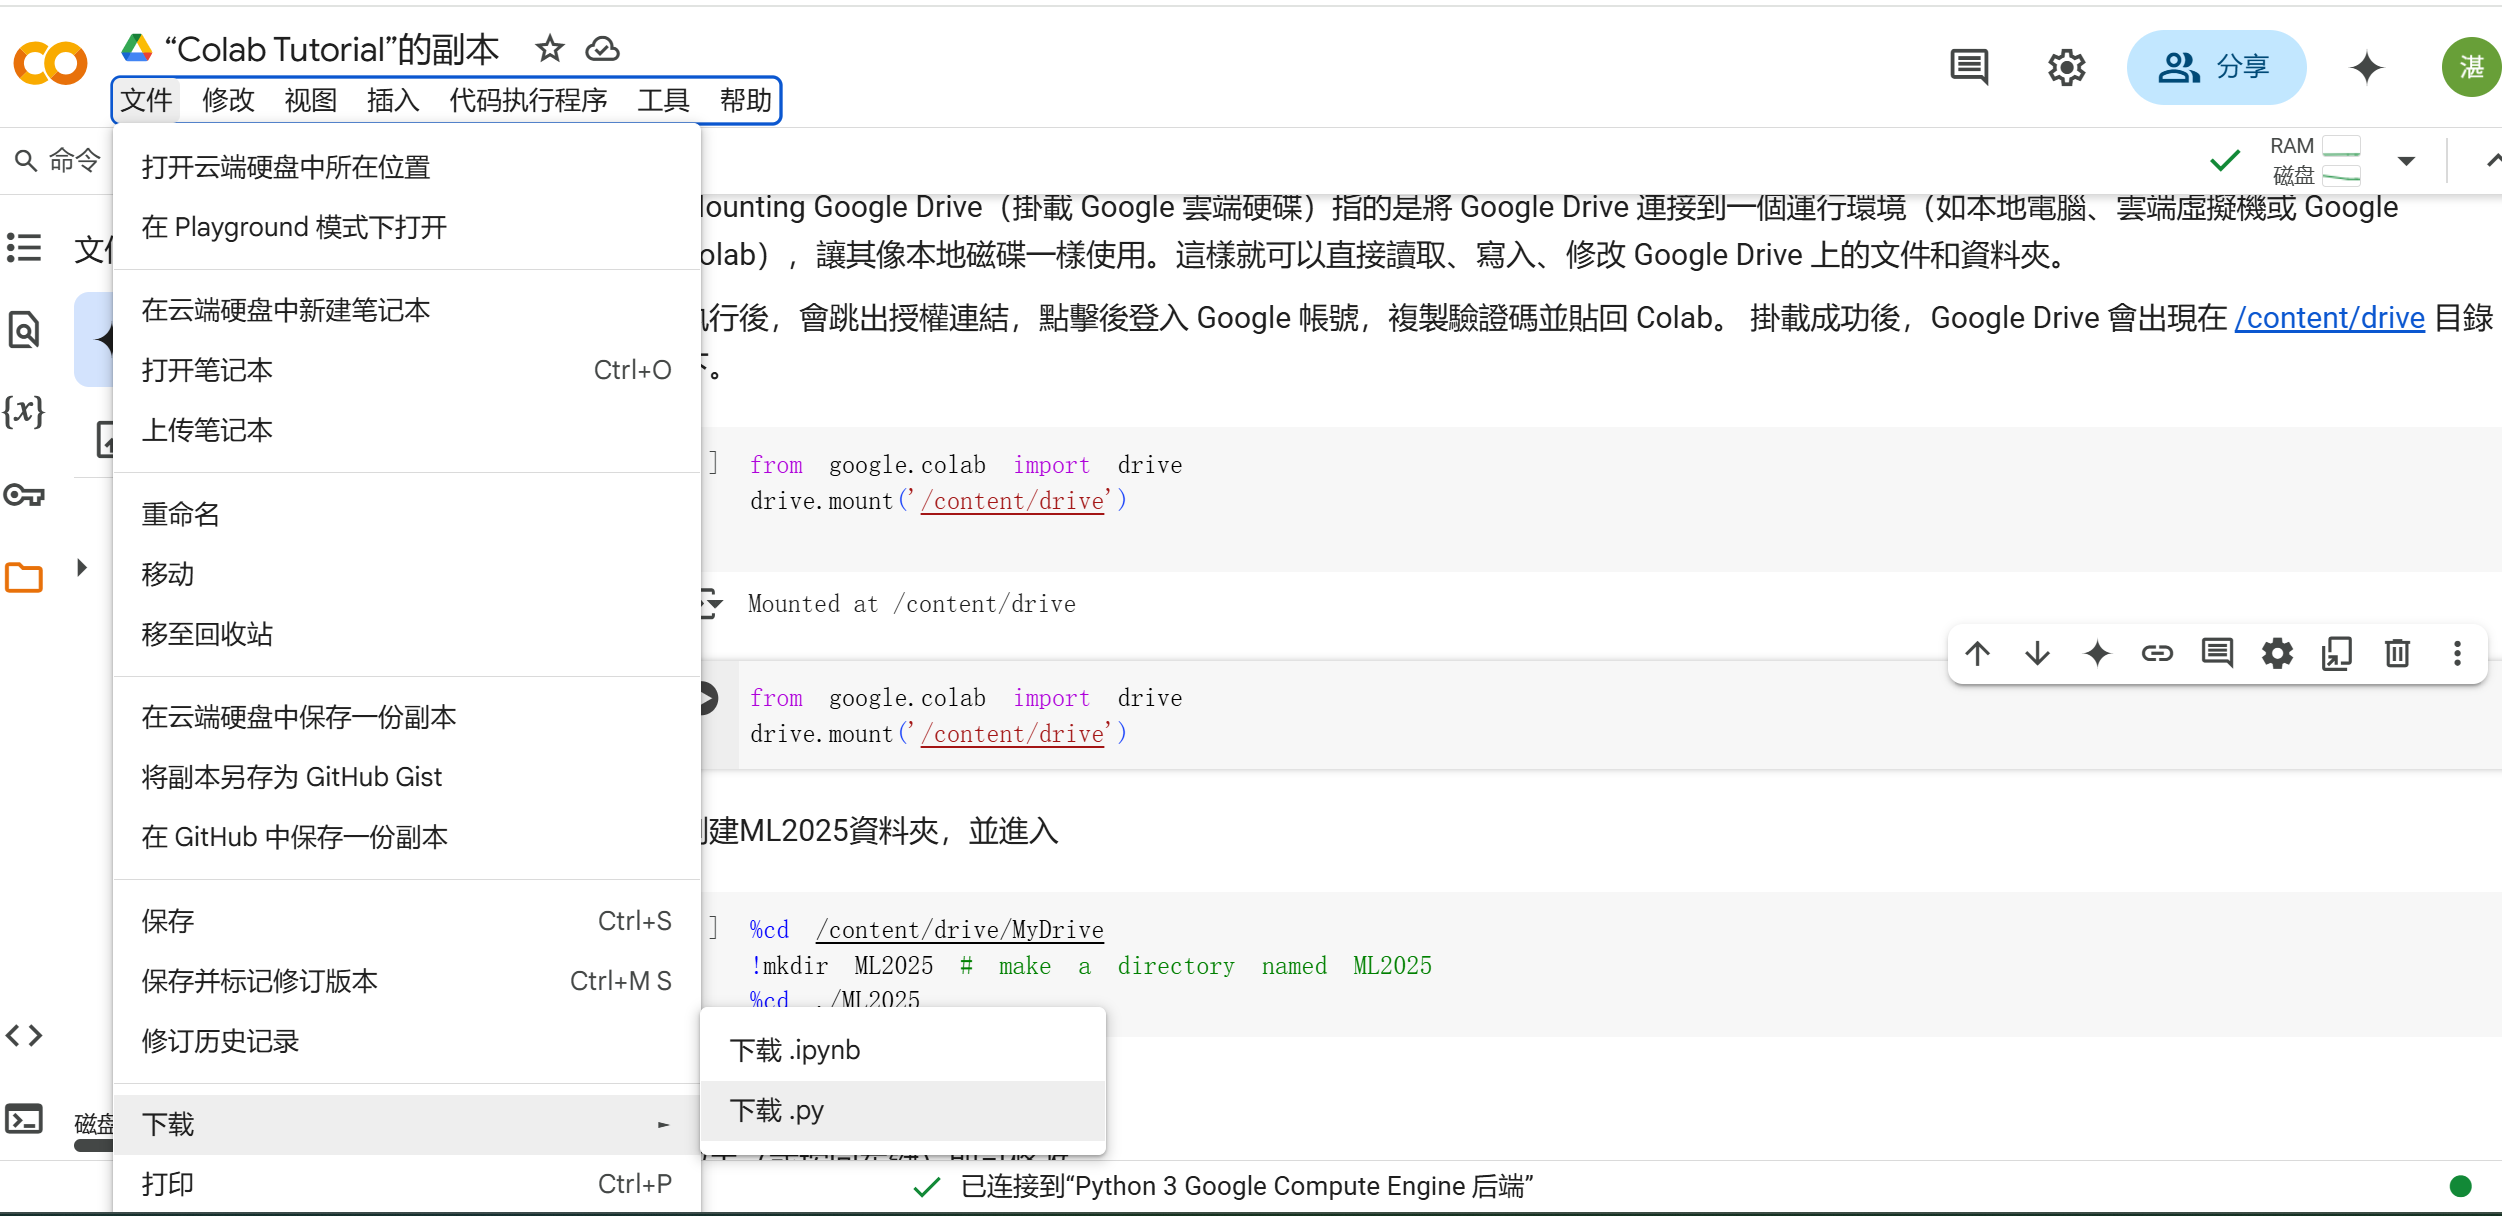Open the code snippets angle-brackets icon

[x=24, y=1035]
